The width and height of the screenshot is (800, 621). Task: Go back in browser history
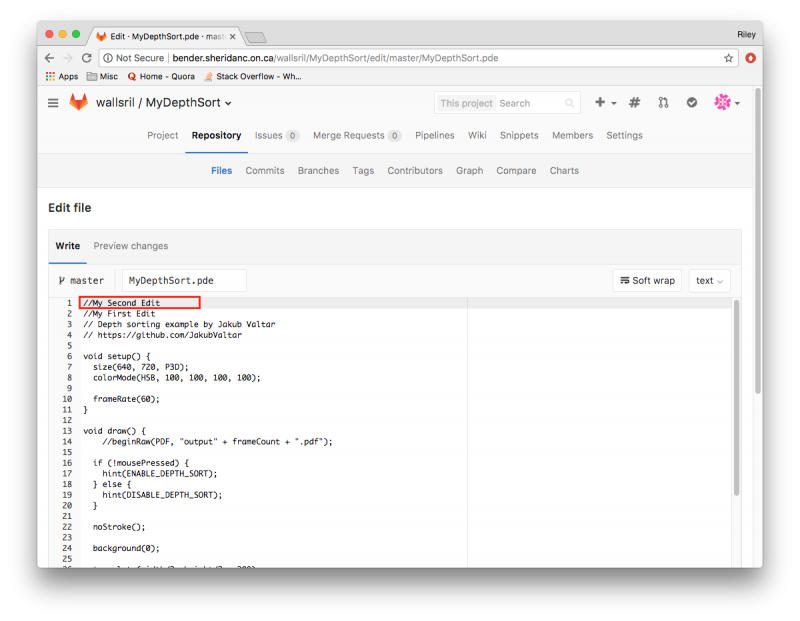pyautogui.click(x=49, y=58)
